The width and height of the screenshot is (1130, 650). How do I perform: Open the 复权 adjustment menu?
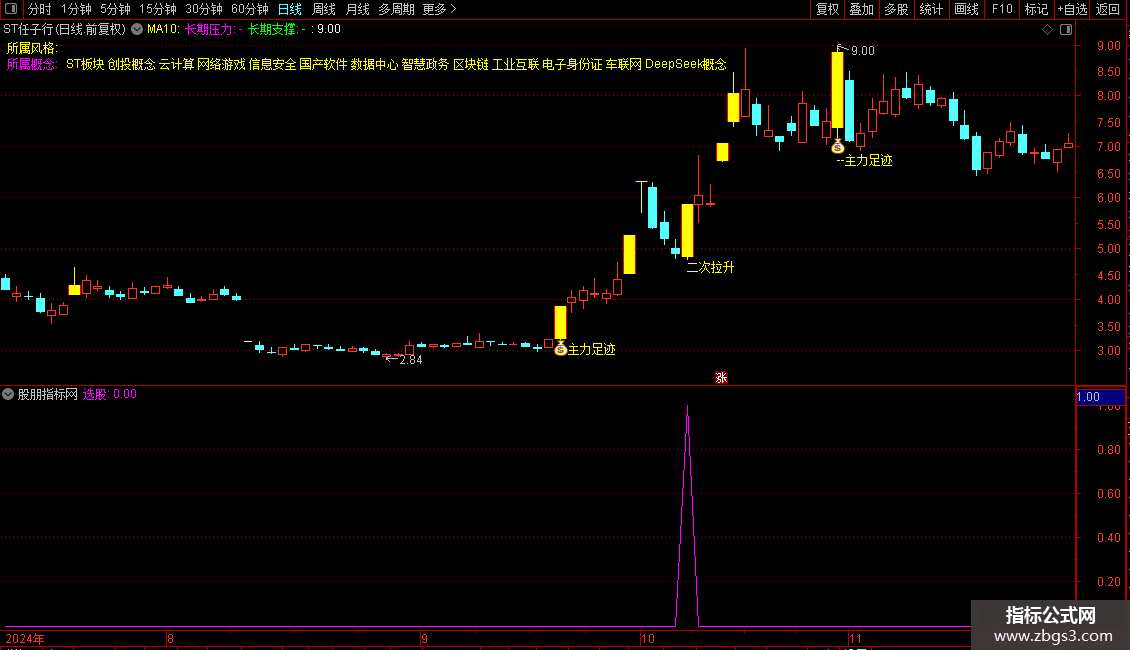(827, 9)
